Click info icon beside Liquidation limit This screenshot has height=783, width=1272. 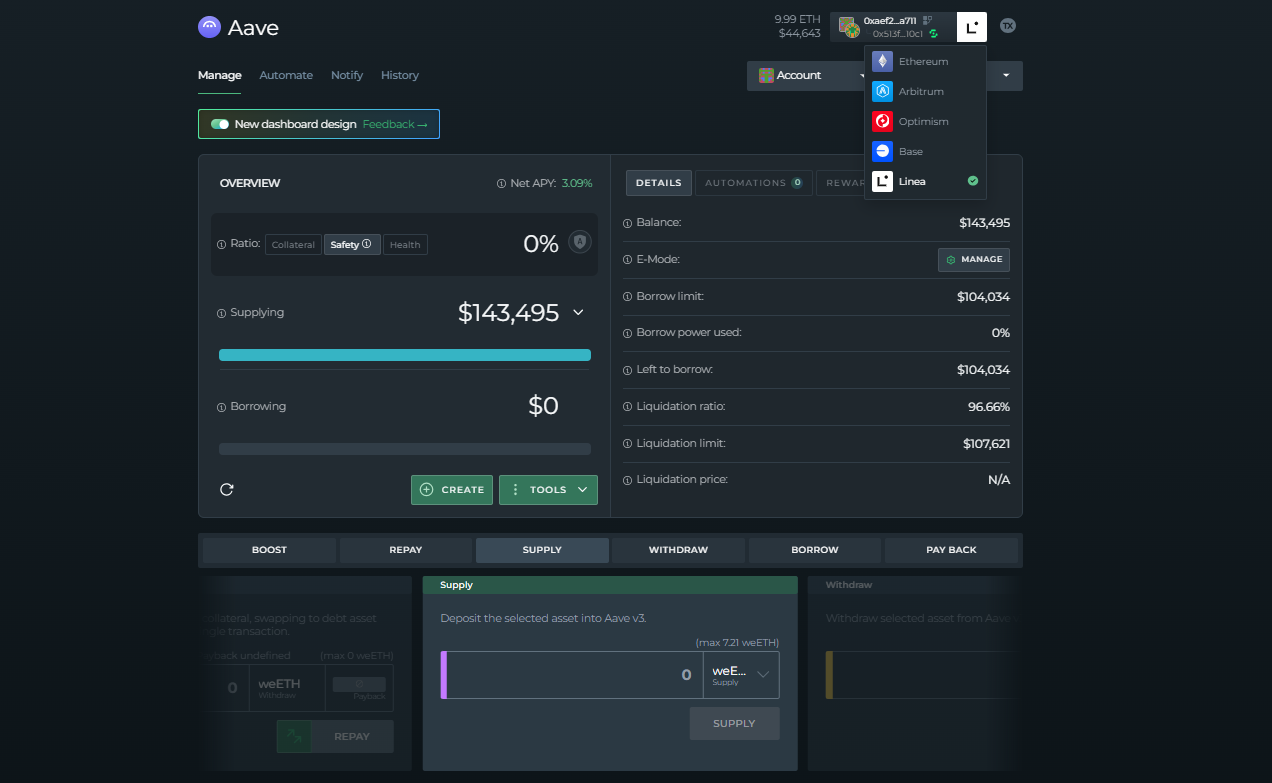(628, 444)
